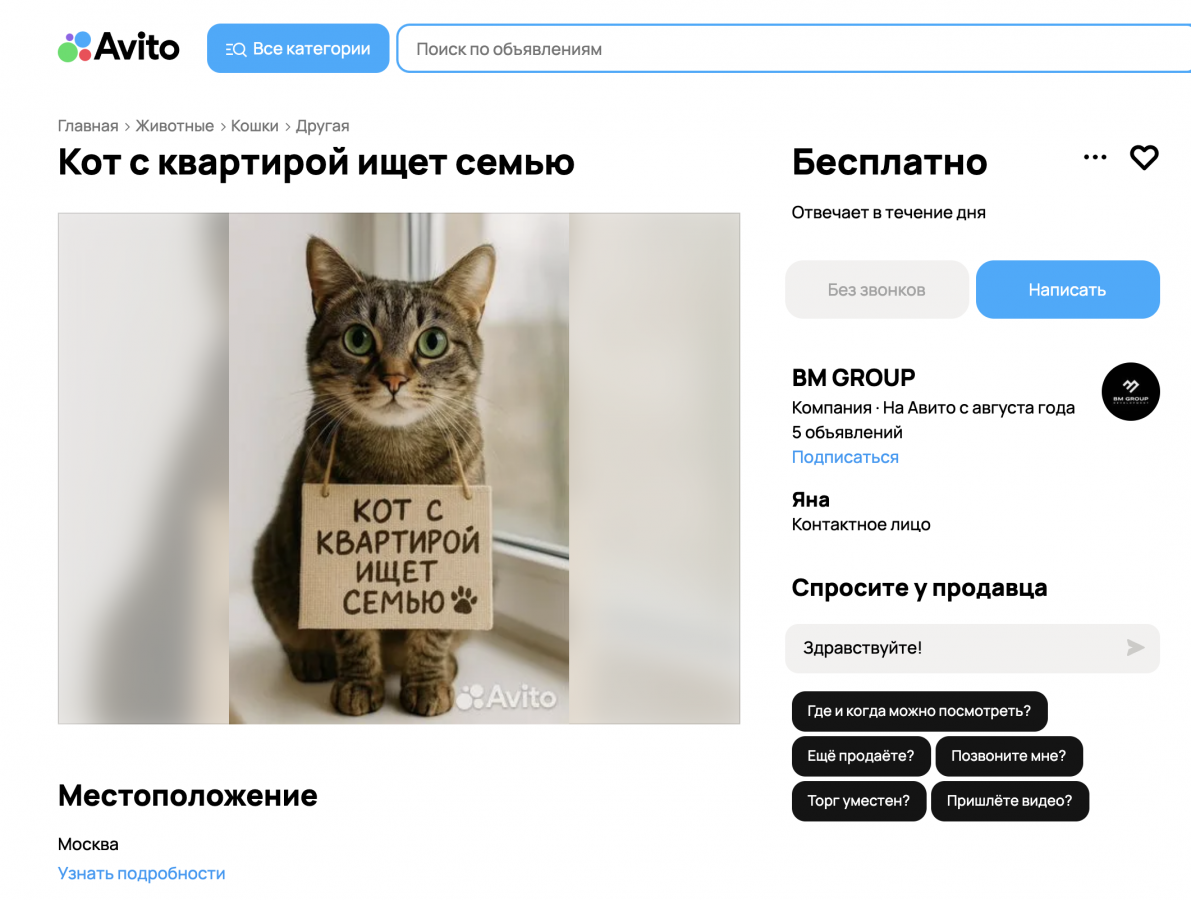Choose the Ещё продаёте? quick question

(861, 756)
